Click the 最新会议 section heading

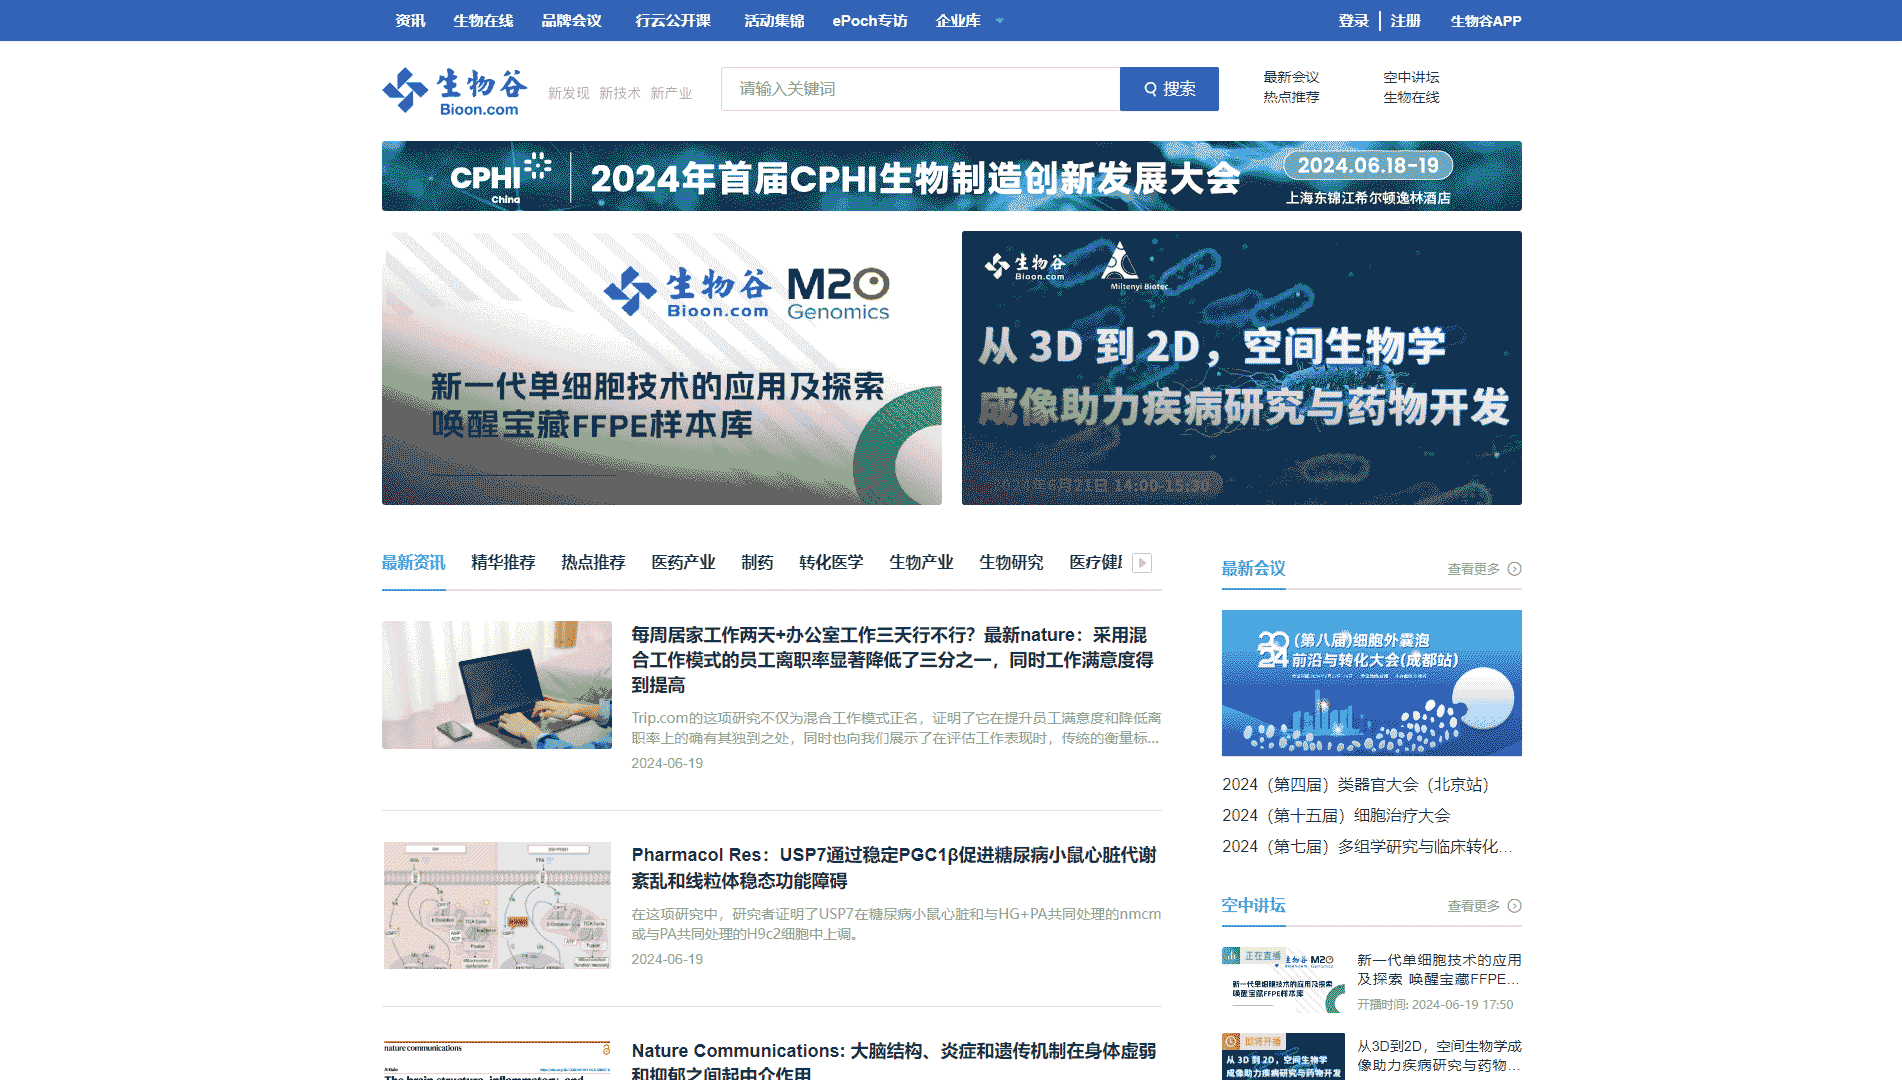coord(1253,568)
